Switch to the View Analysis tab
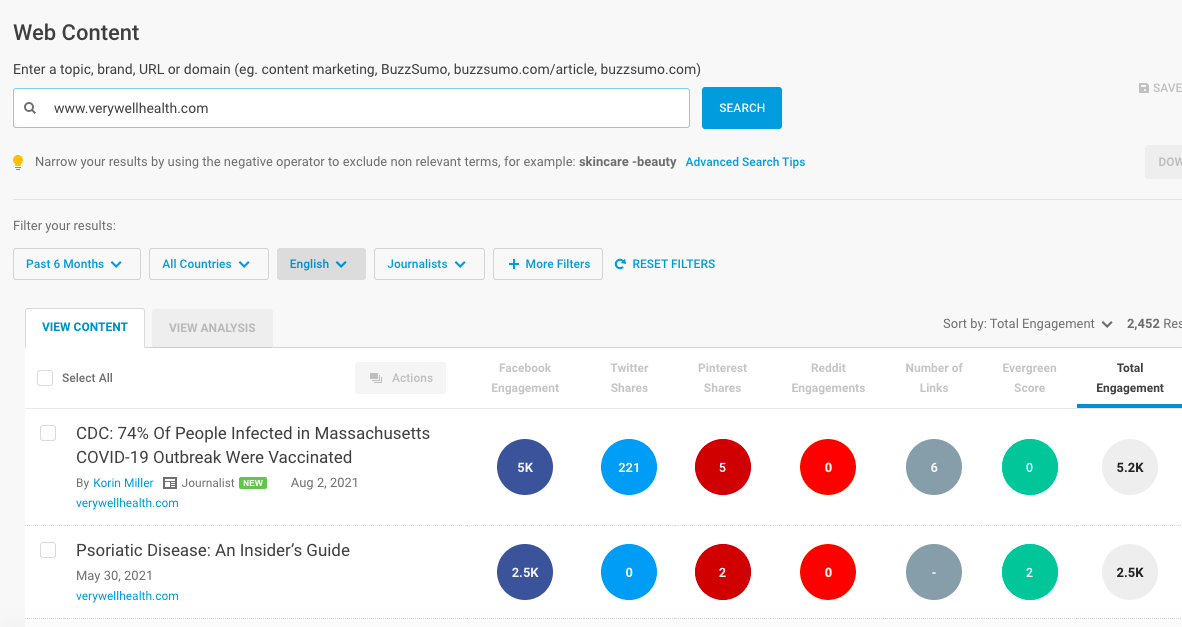This screenshot has height=627, width=1182. 212,327
